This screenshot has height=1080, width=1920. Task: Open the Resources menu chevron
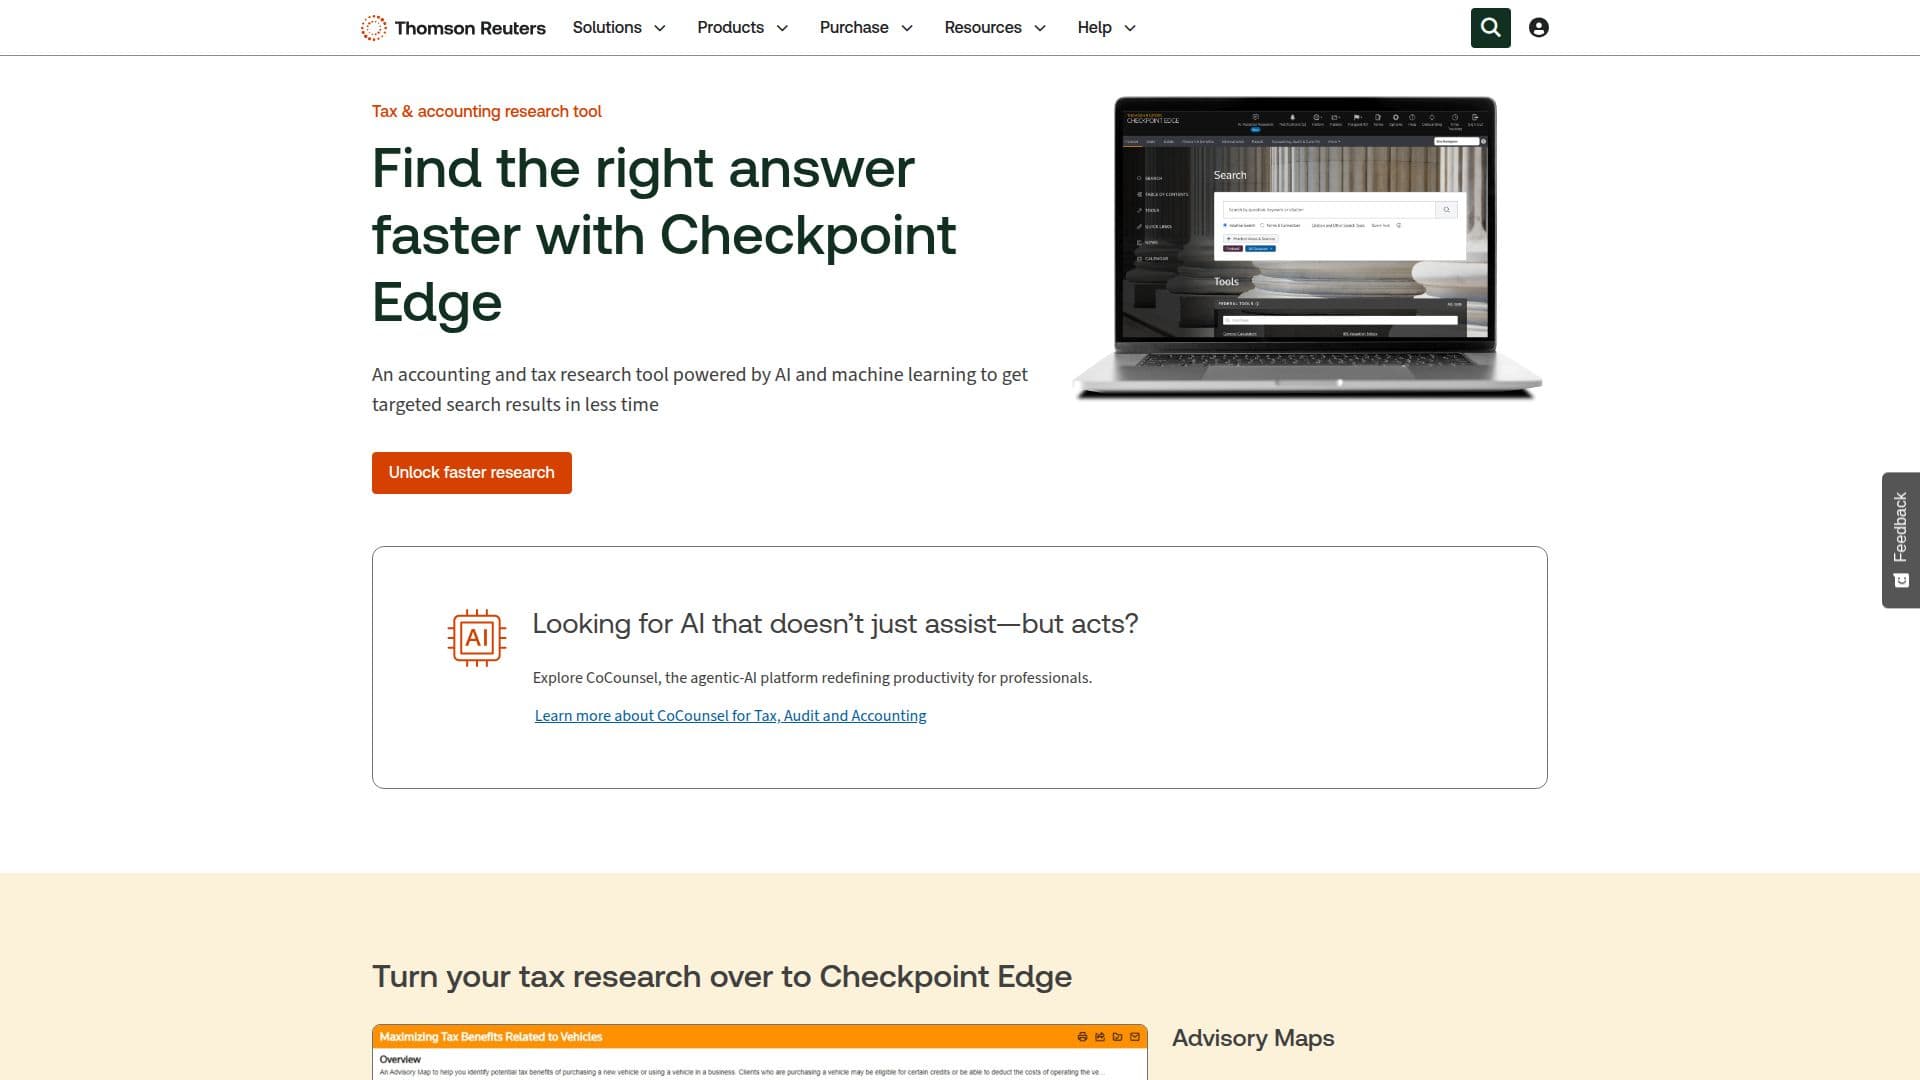(x=1040, y=28)
